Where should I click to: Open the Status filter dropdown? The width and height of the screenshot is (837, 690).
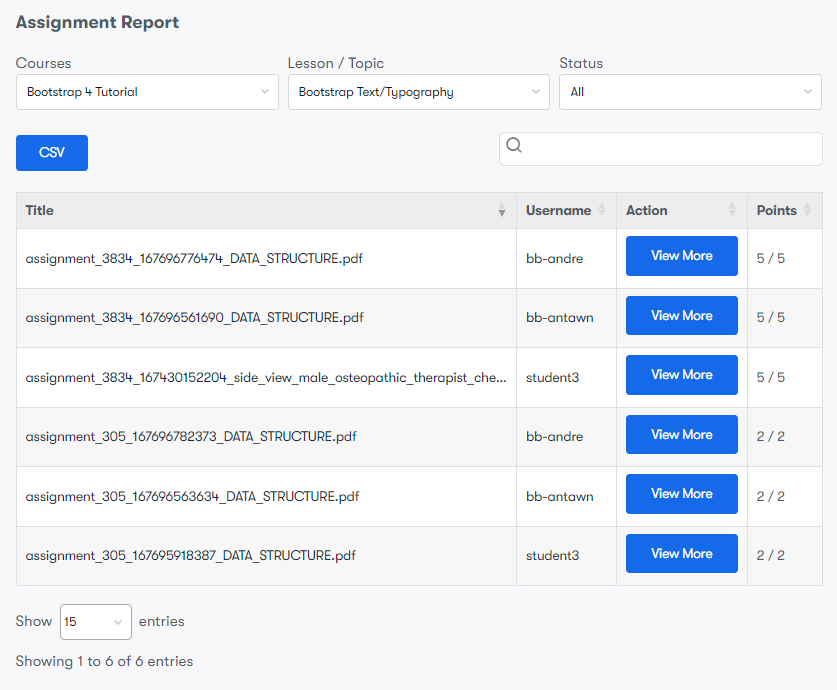[690, 92]
